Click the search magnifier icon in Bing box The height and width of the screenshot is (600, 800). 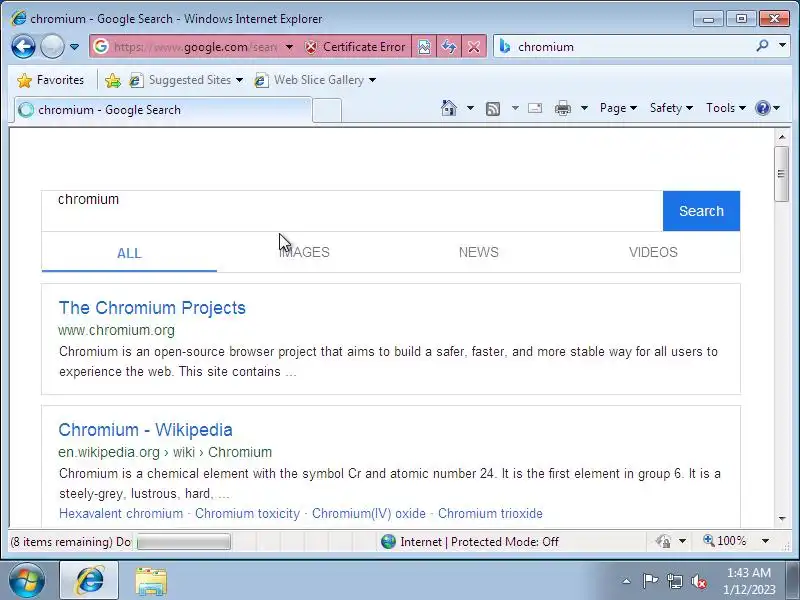pyautogui.click(x=762, y=46)
